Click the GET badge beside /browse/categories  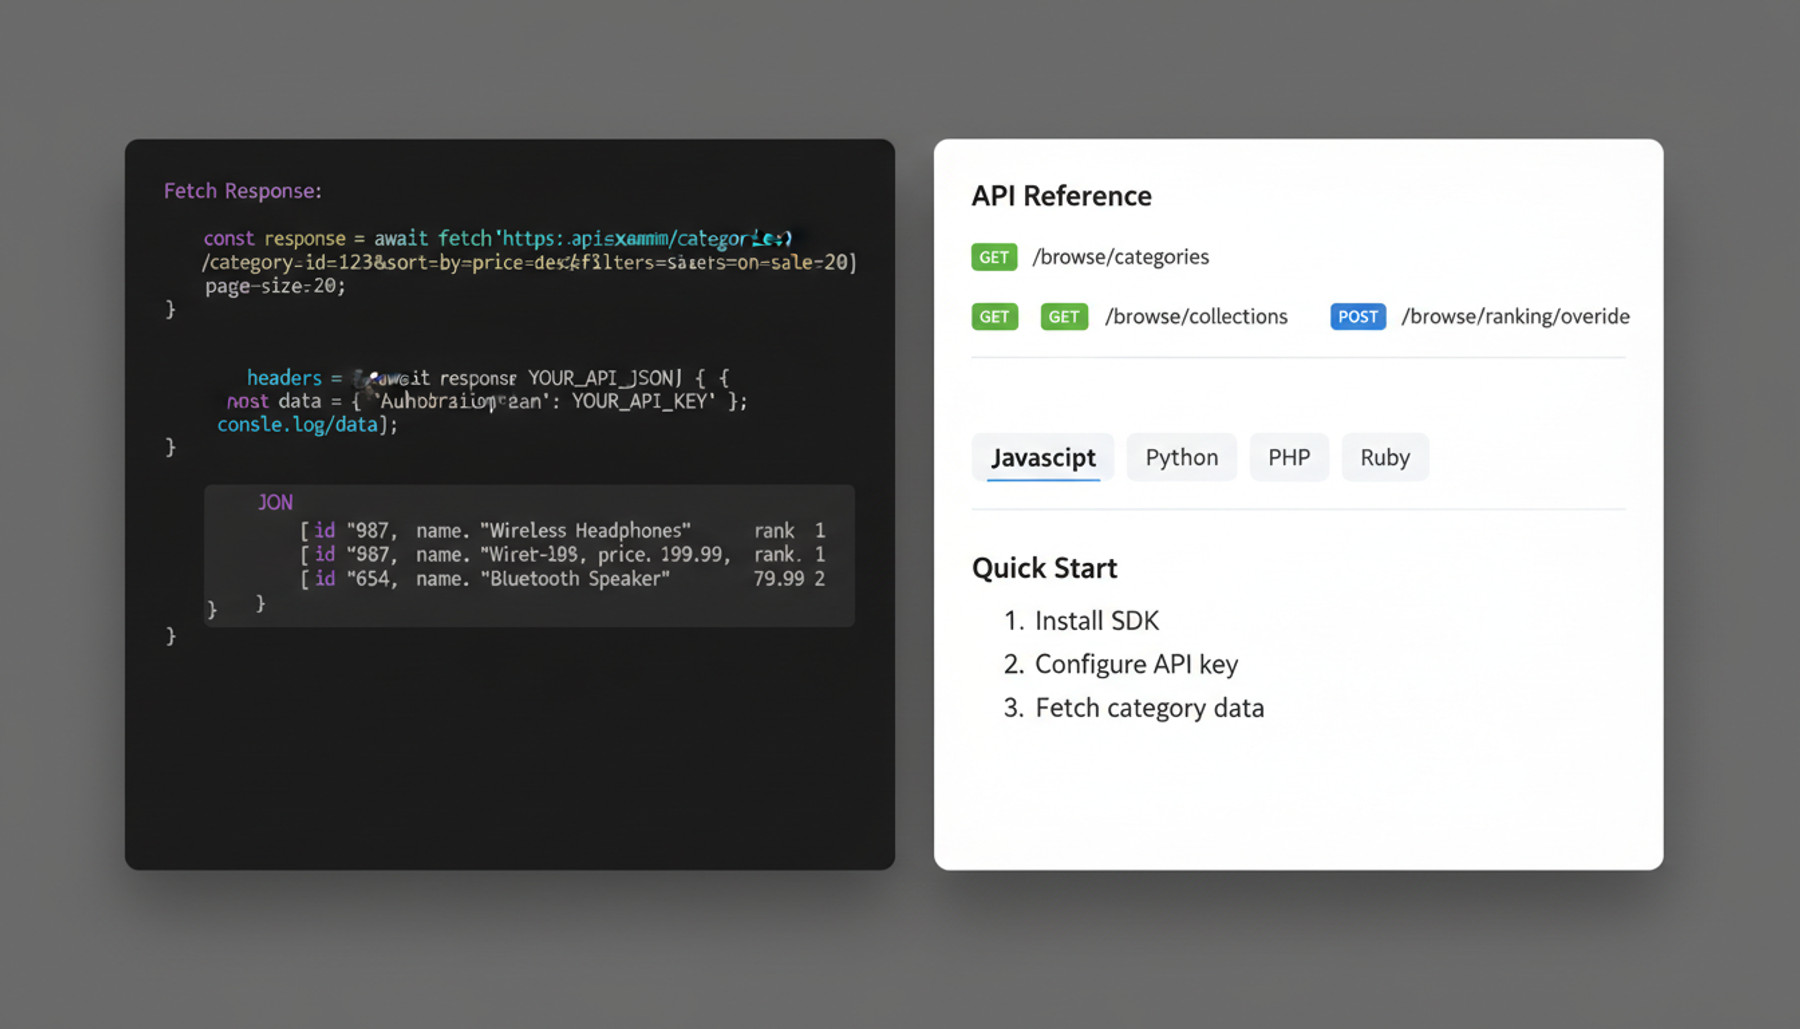click(994, 257)
